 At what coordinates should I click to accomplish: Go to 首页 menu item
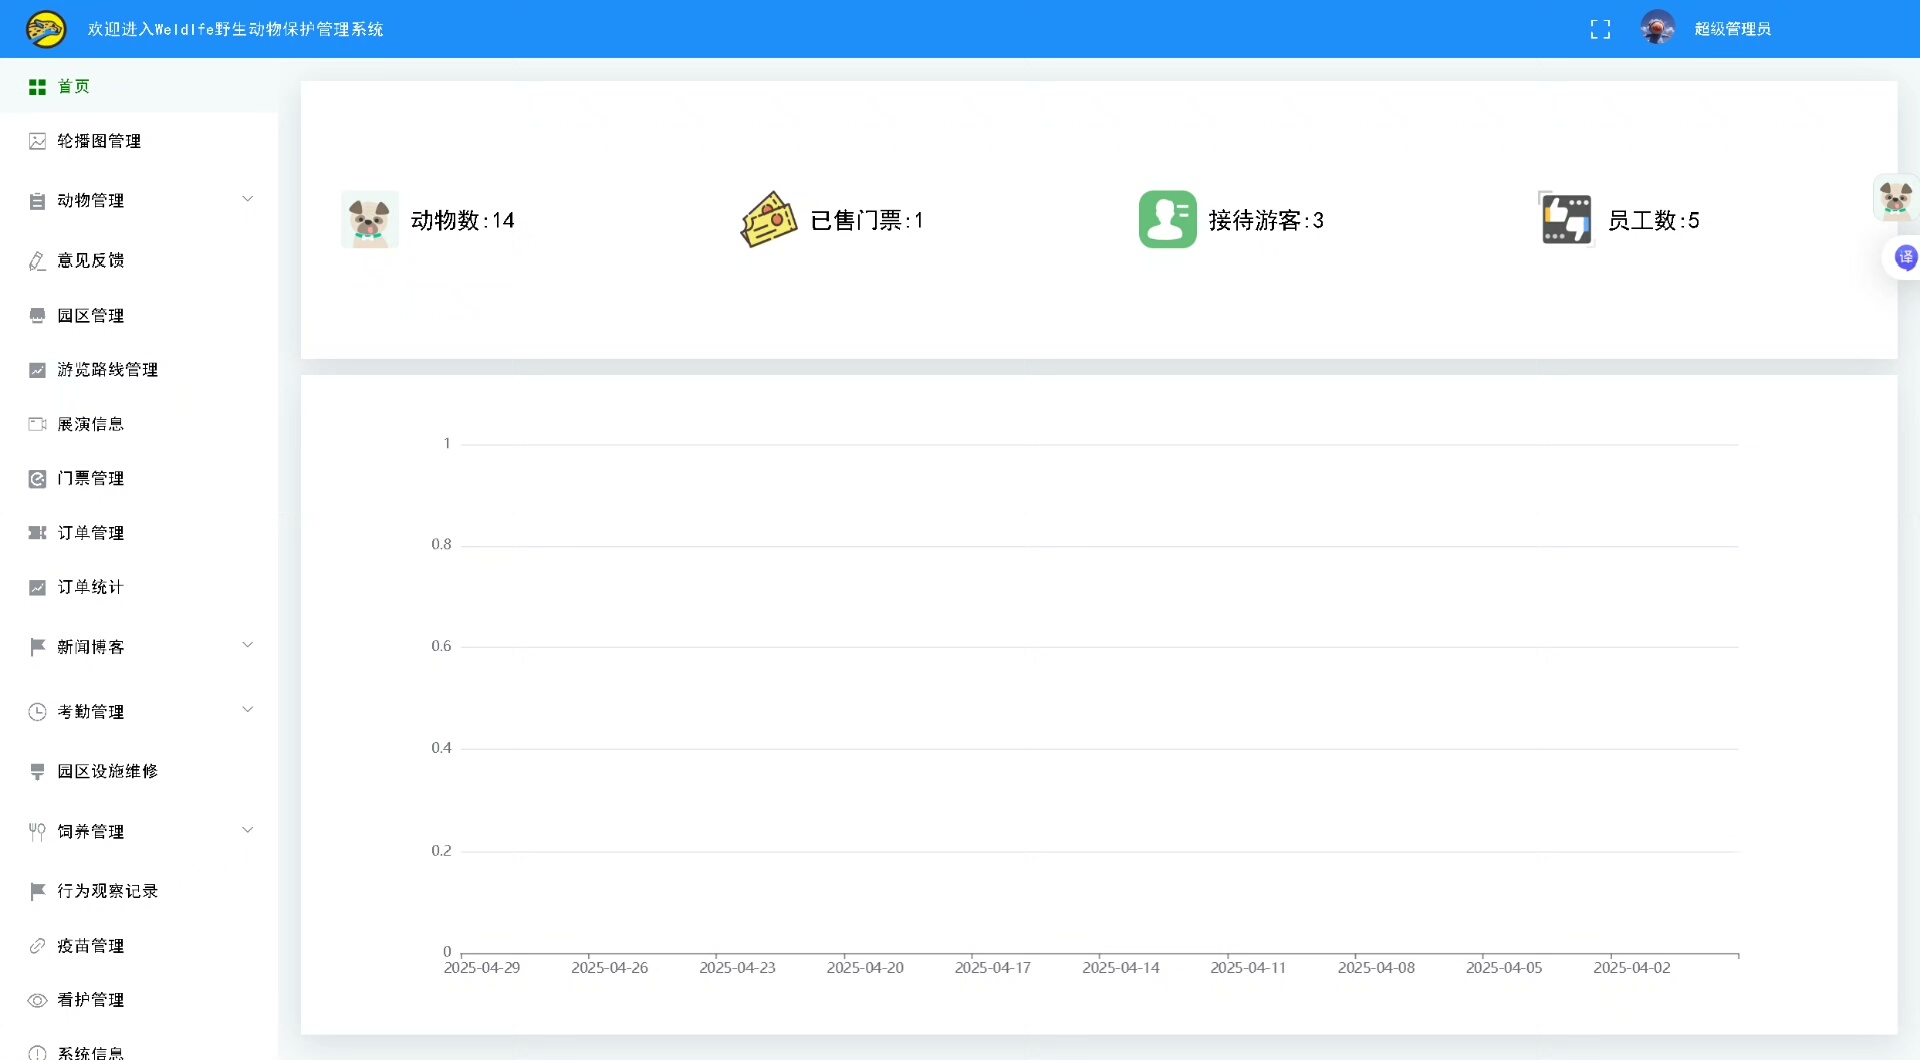click(139, 86)
